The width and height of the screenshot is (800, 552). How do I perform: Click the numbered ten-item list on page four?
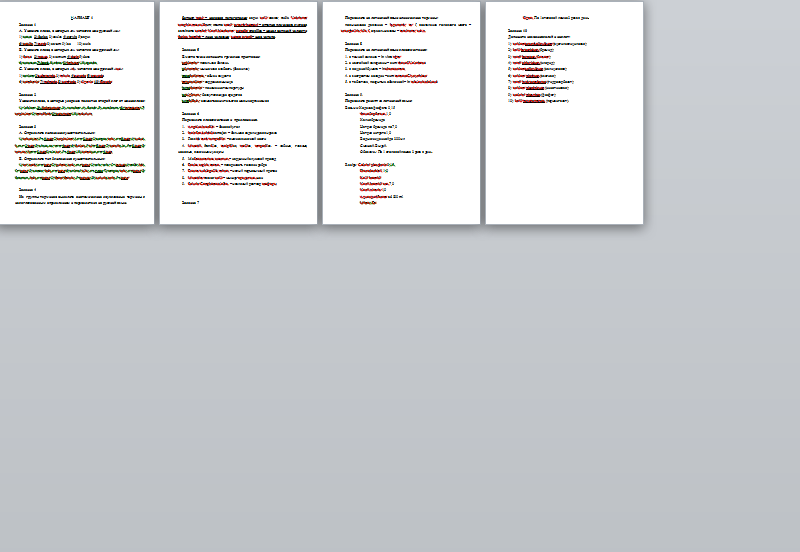pyautogui.click(x=547, y=72)
